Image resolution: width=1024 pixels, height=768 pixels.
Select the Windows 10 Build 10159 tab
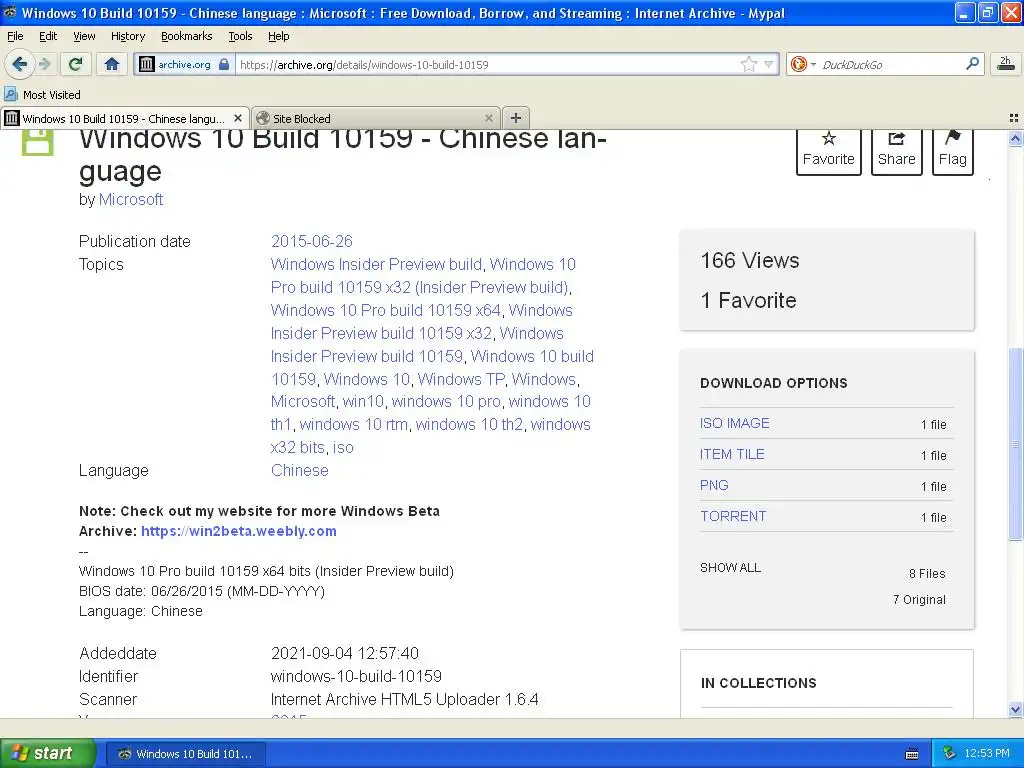[124, 118]
